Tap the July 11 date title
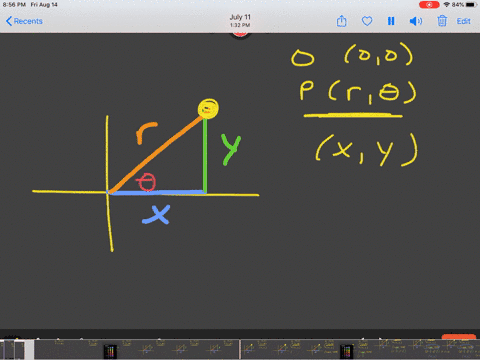The height and width of the screenshot is (360, 480). pos(240,17)
